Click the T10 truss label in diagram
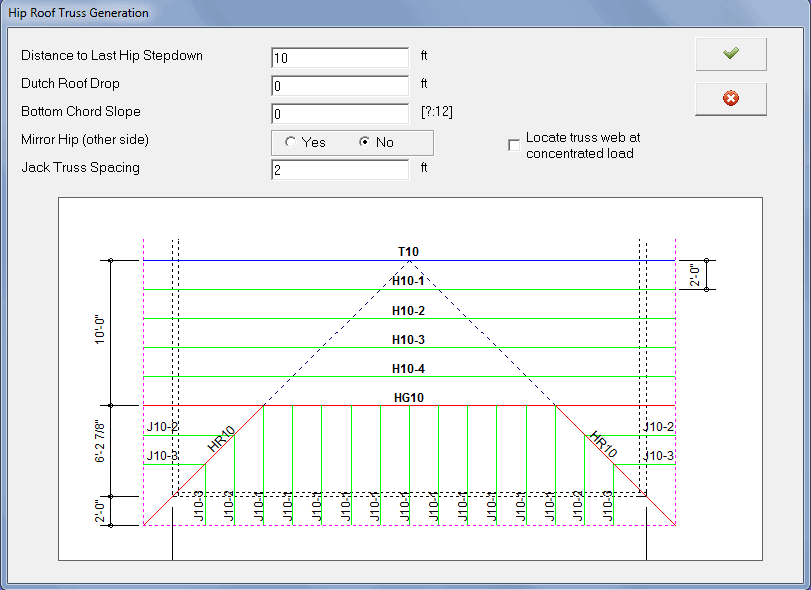The image size is (811, 590). (408, 251)
